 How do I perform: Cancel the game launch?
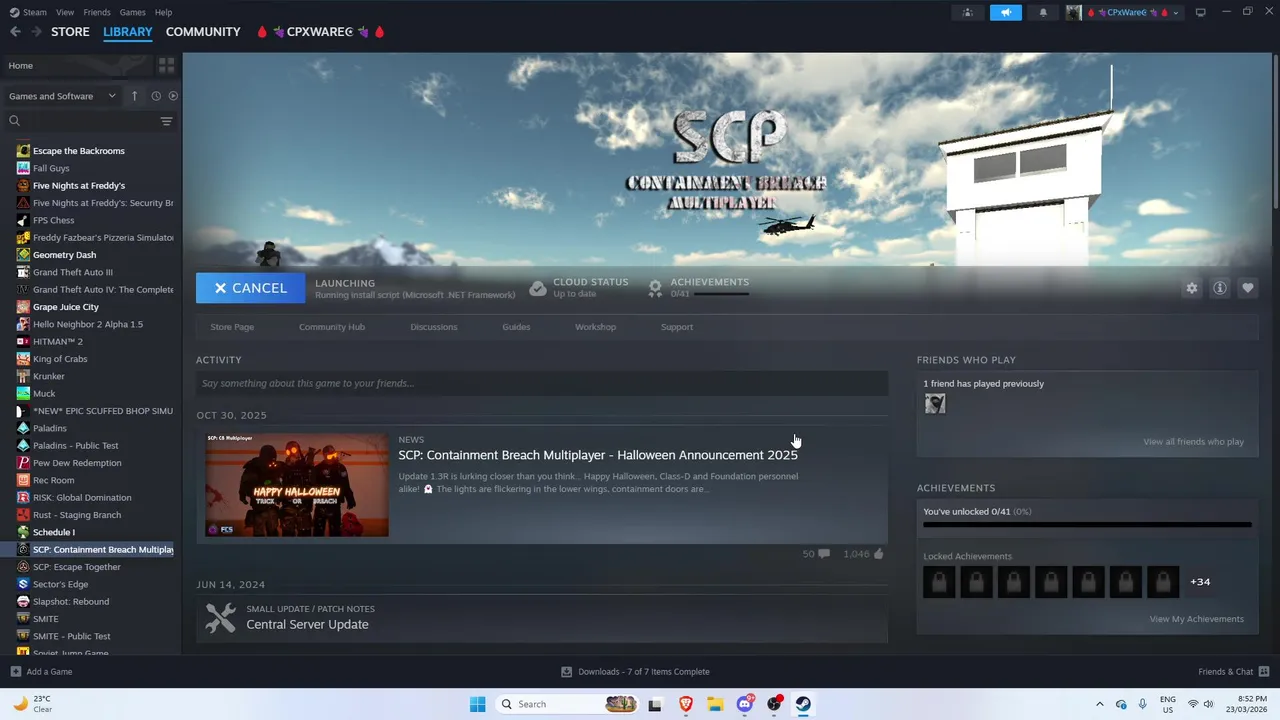tap(251, 288)
